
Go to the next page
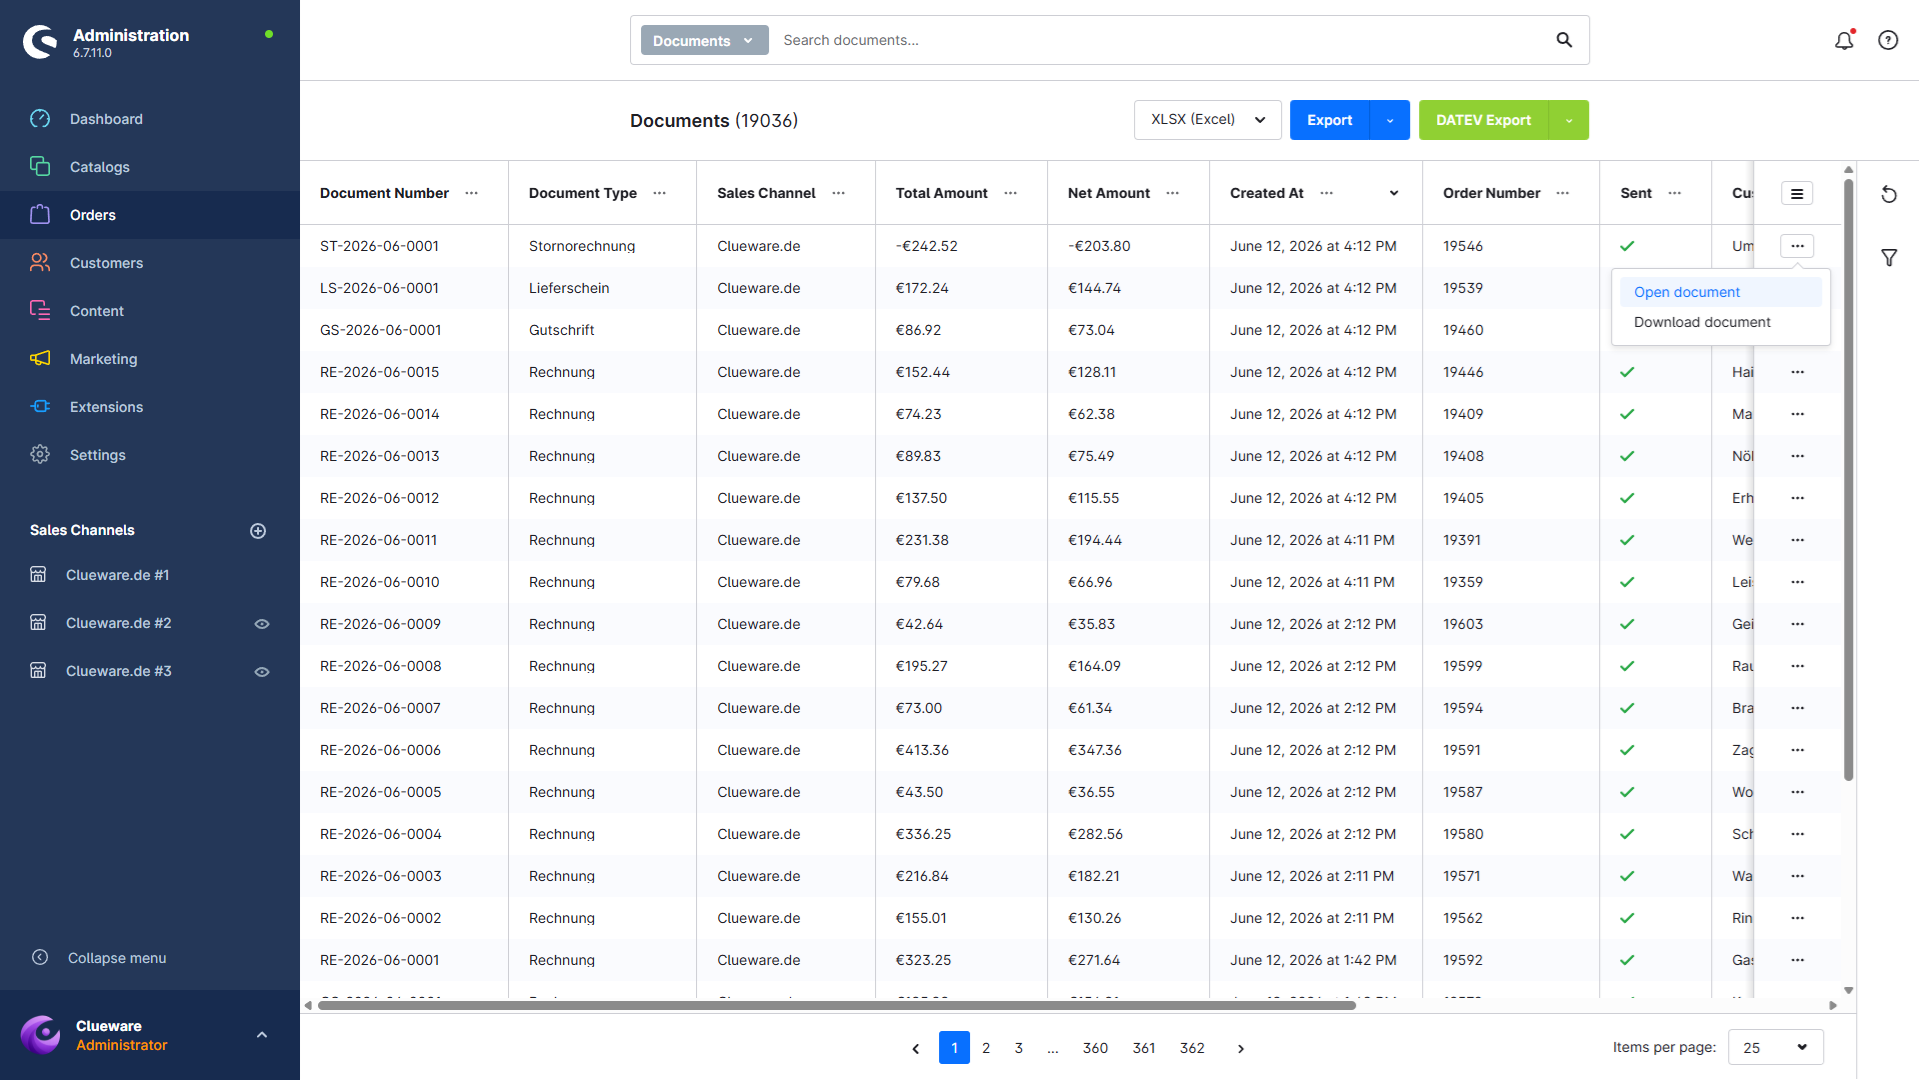pos(1241,1048)
